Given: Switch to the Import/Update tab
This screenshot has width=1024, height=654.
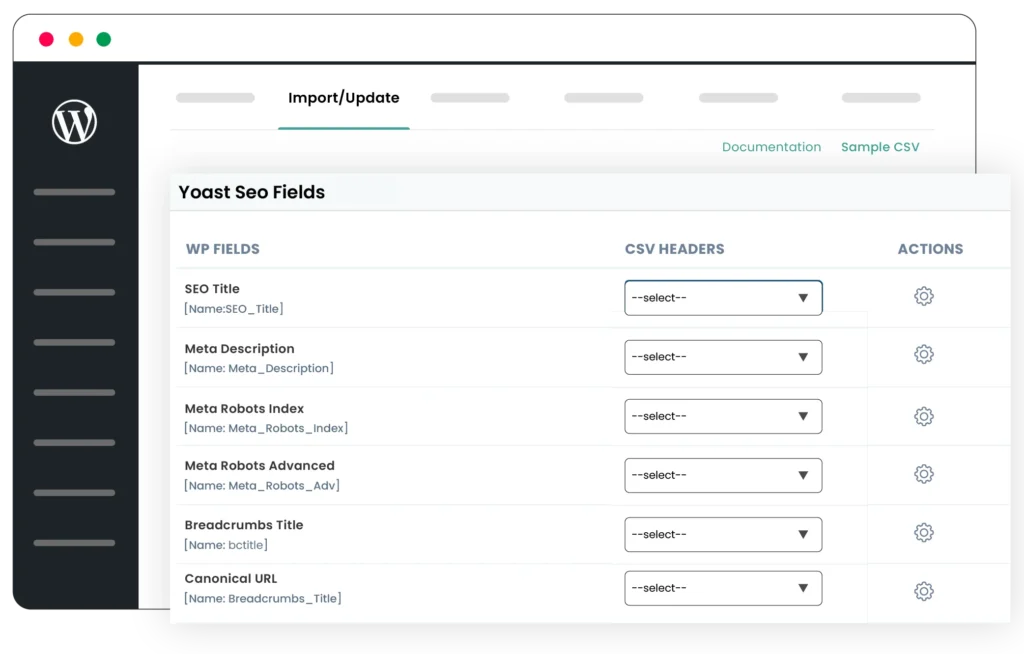Looking at the screenshot, I should point(343,98).
